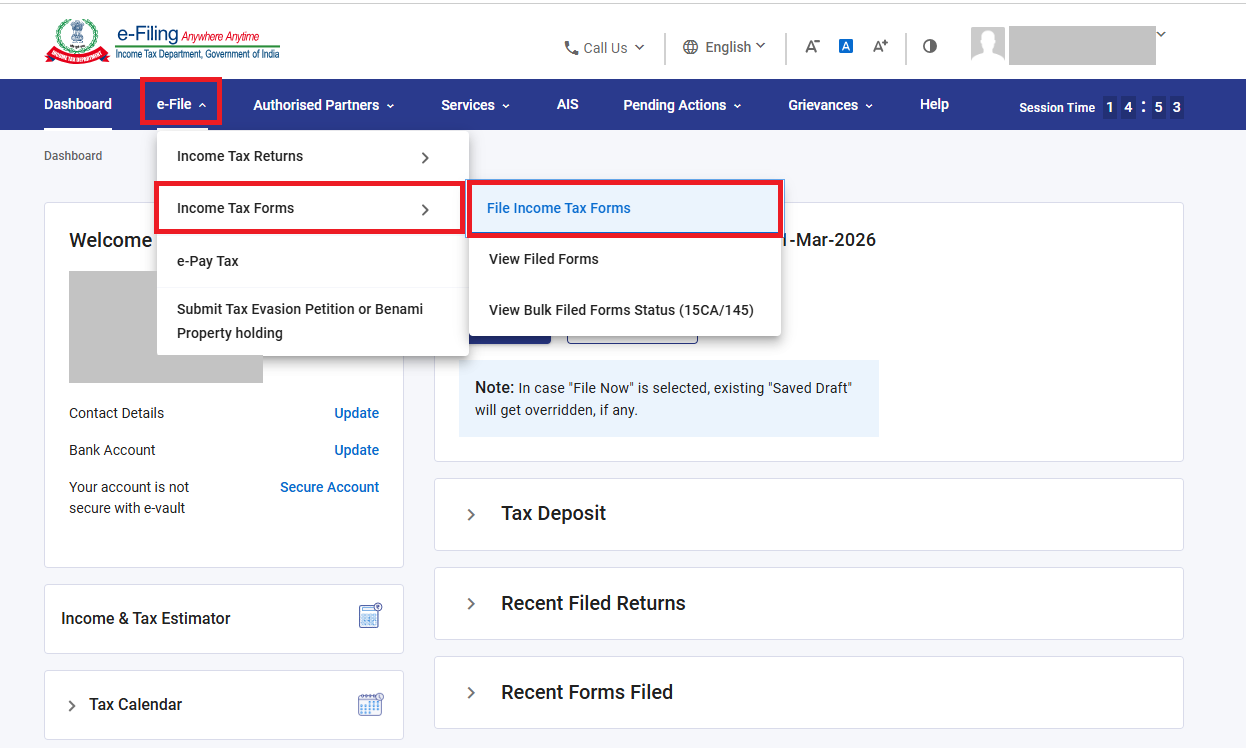This screenshot has height=748, width=1246.
Task: Expand the user profile dropdown arrow
Action: click(1161, 34)
